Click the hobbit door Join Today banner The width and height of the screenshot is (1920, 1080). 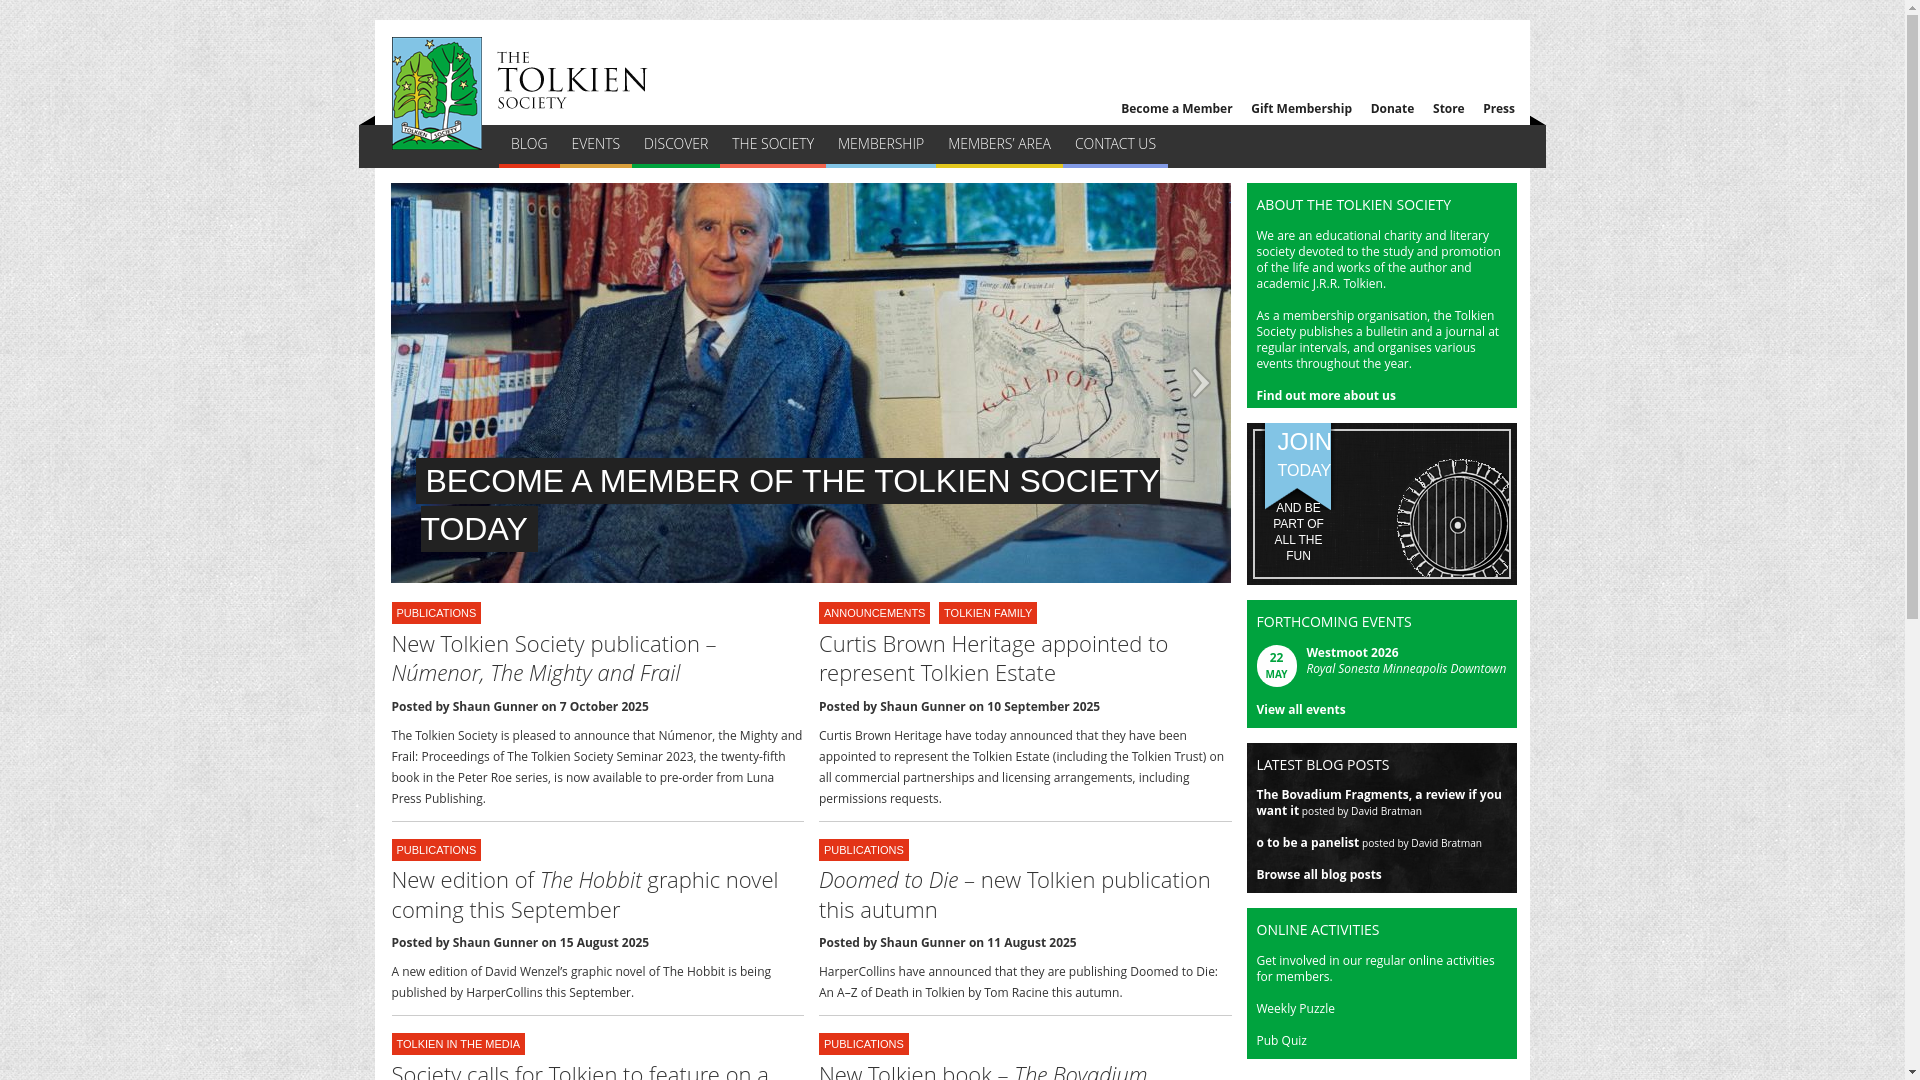[x=1381, y=504]
